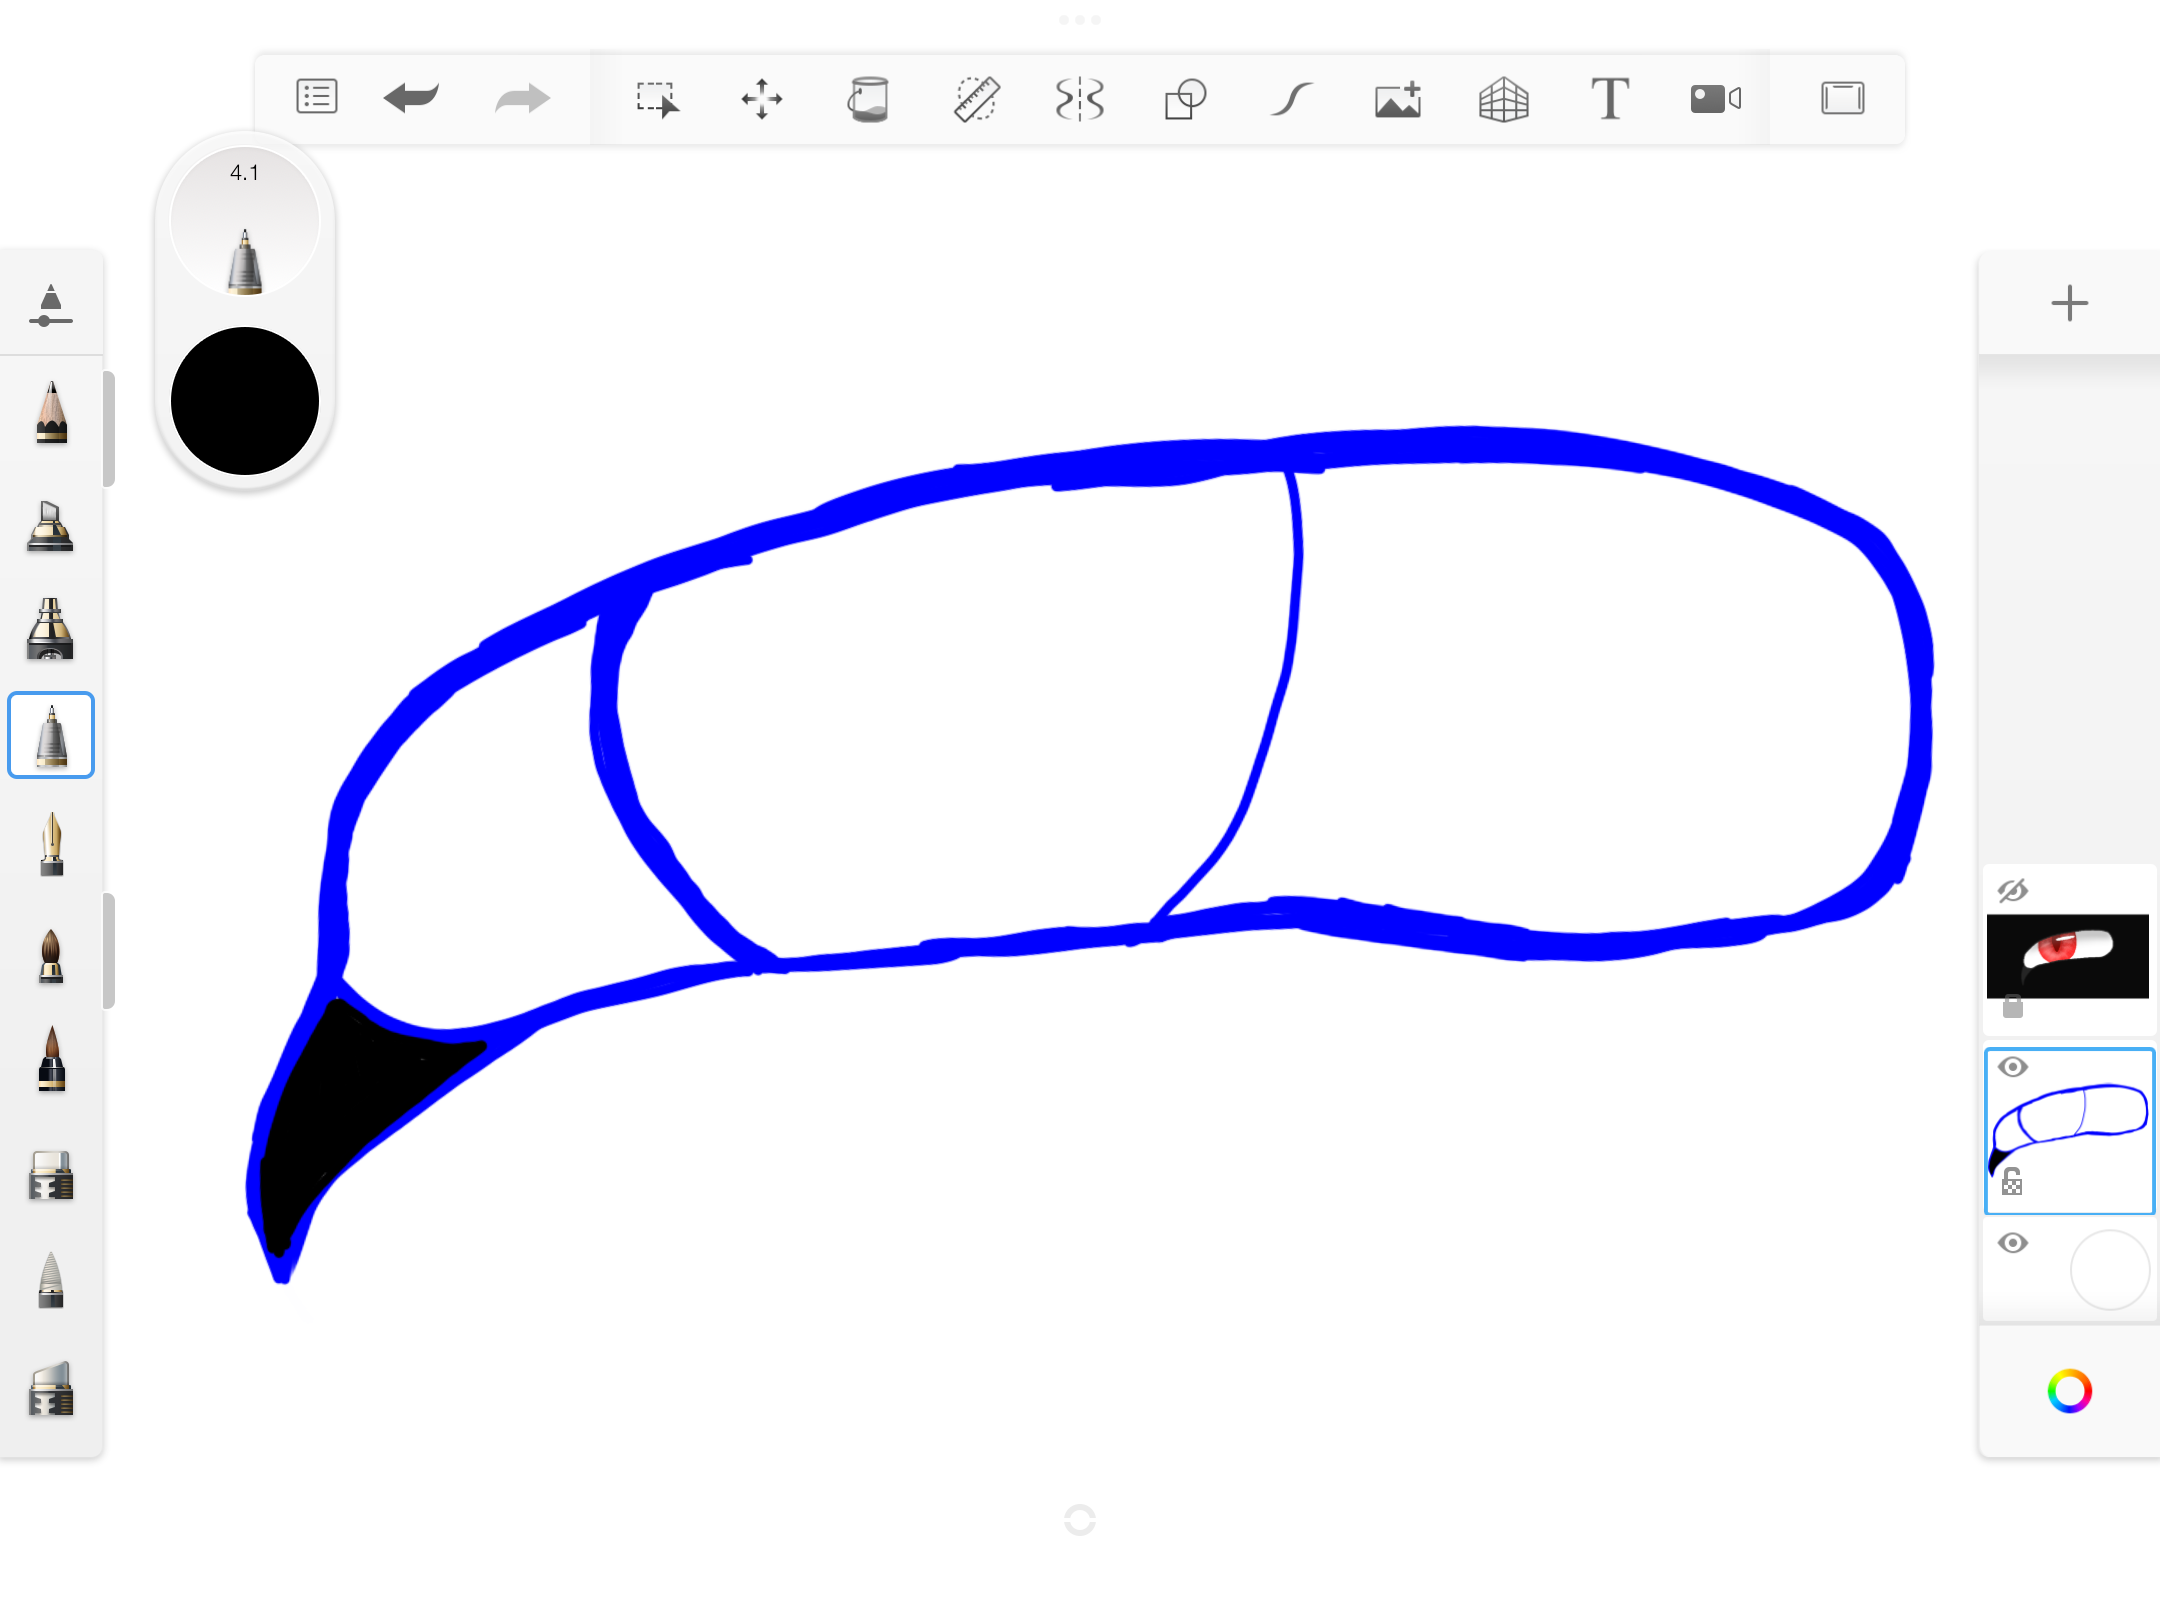Select the black brush pen

[51, 1058]
